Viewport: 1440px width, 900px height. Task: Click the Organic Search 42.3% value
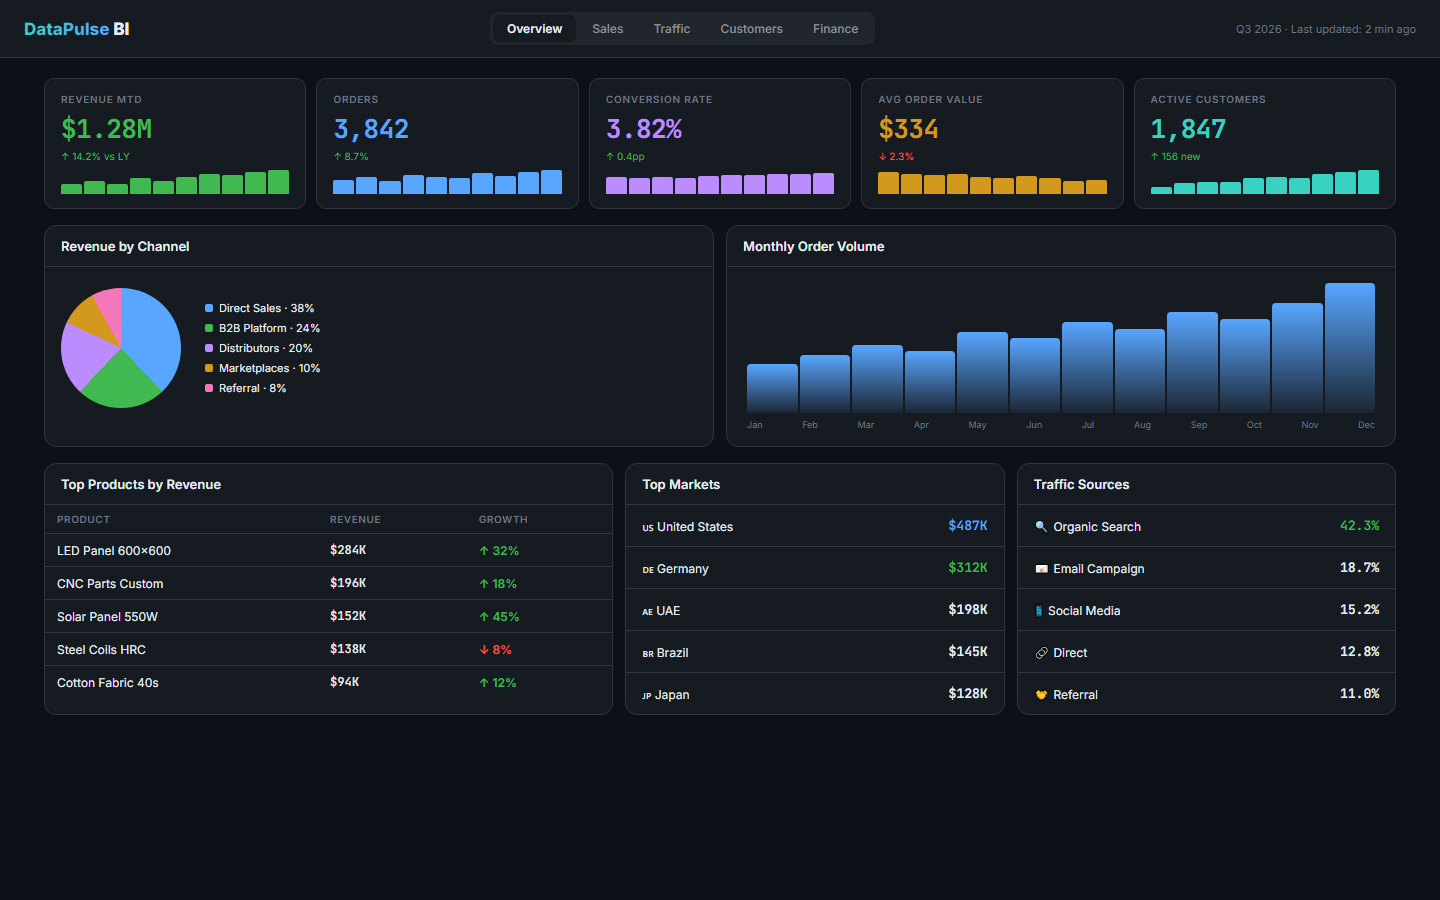click(x=1359, y=526)
